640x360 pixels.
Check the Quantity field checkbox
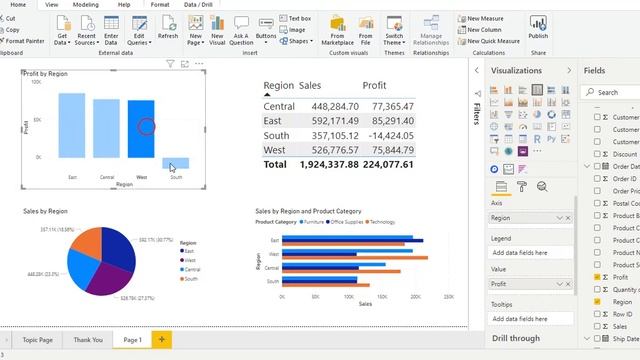[597, 289]
